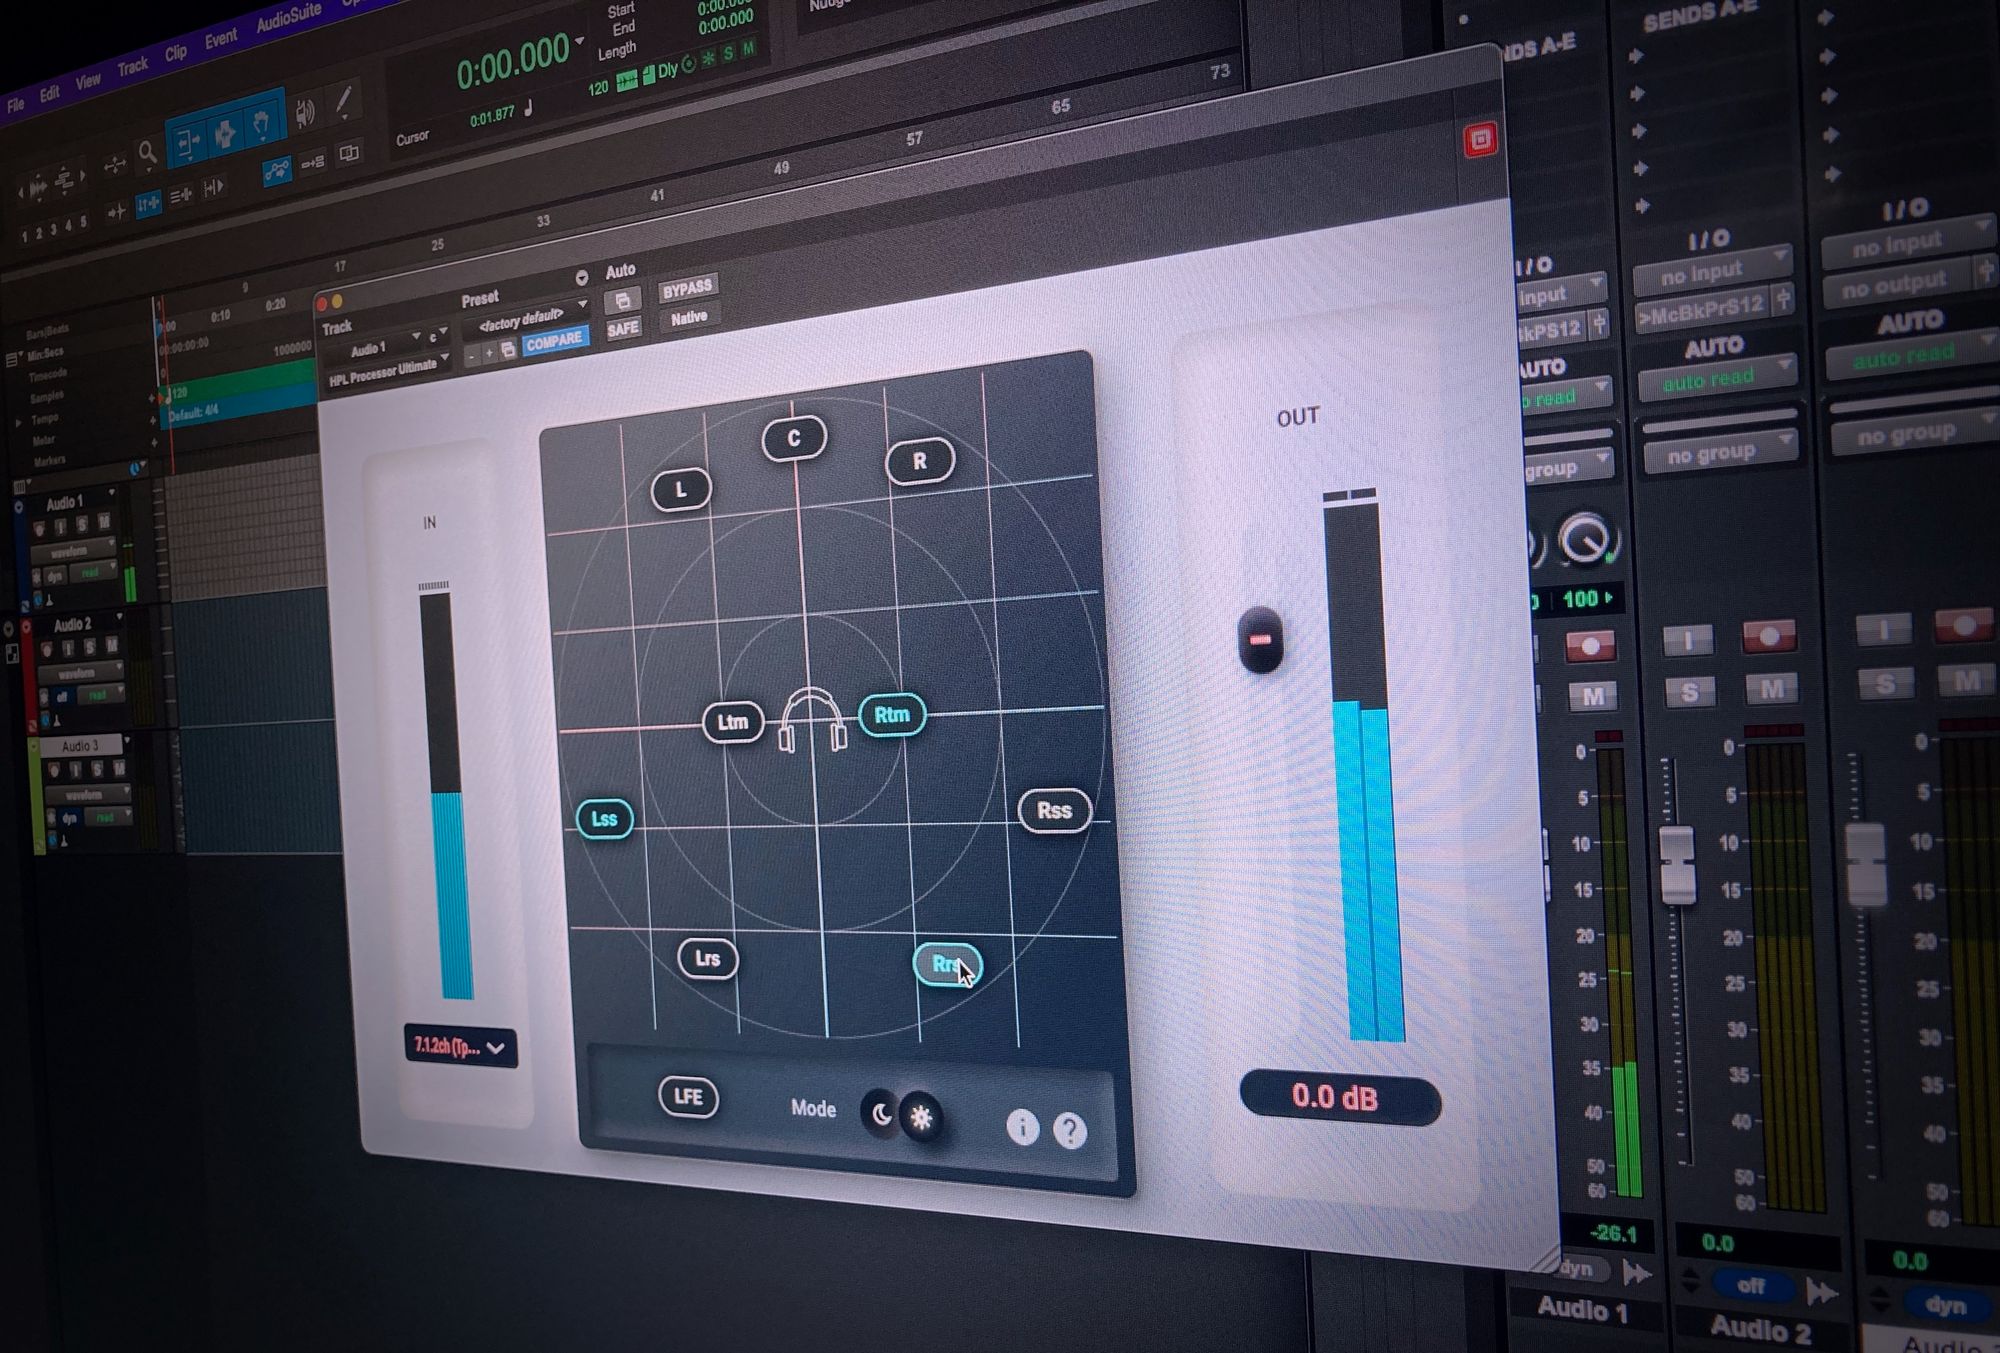Click the COMPARE button
Image resolution: width=2000 pixels, height=1353 pixels.
click(554, 341)
